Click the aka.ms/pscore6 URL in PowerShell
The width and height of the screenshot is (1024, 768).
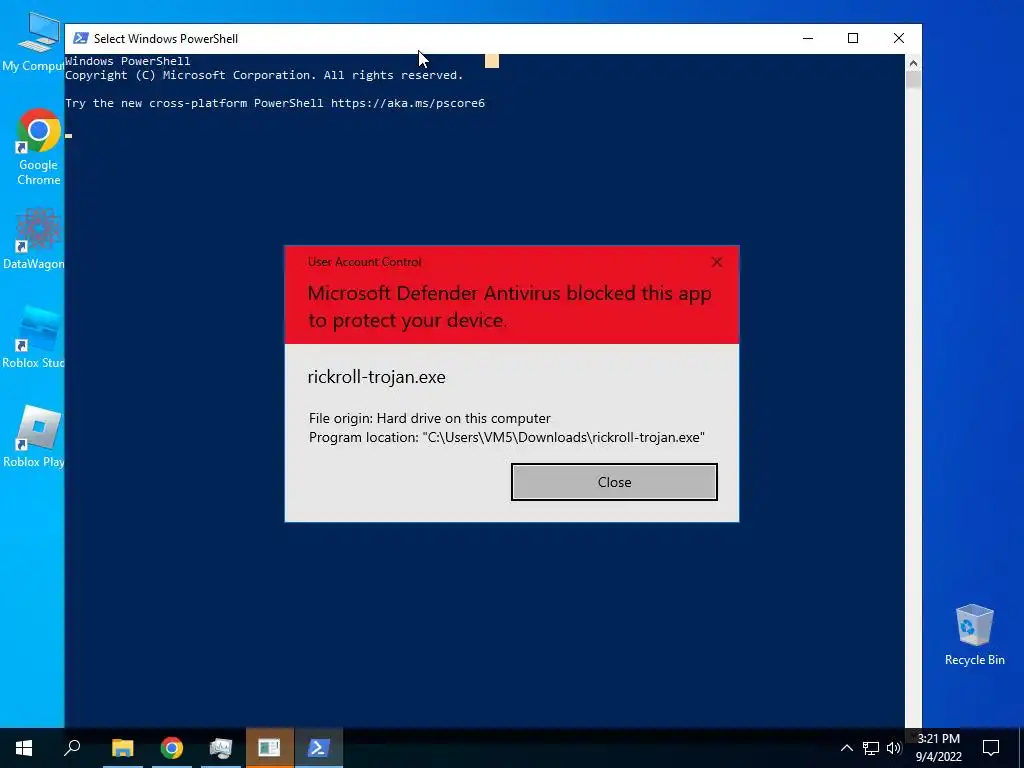pyautogui.click(x=408, y=103)
